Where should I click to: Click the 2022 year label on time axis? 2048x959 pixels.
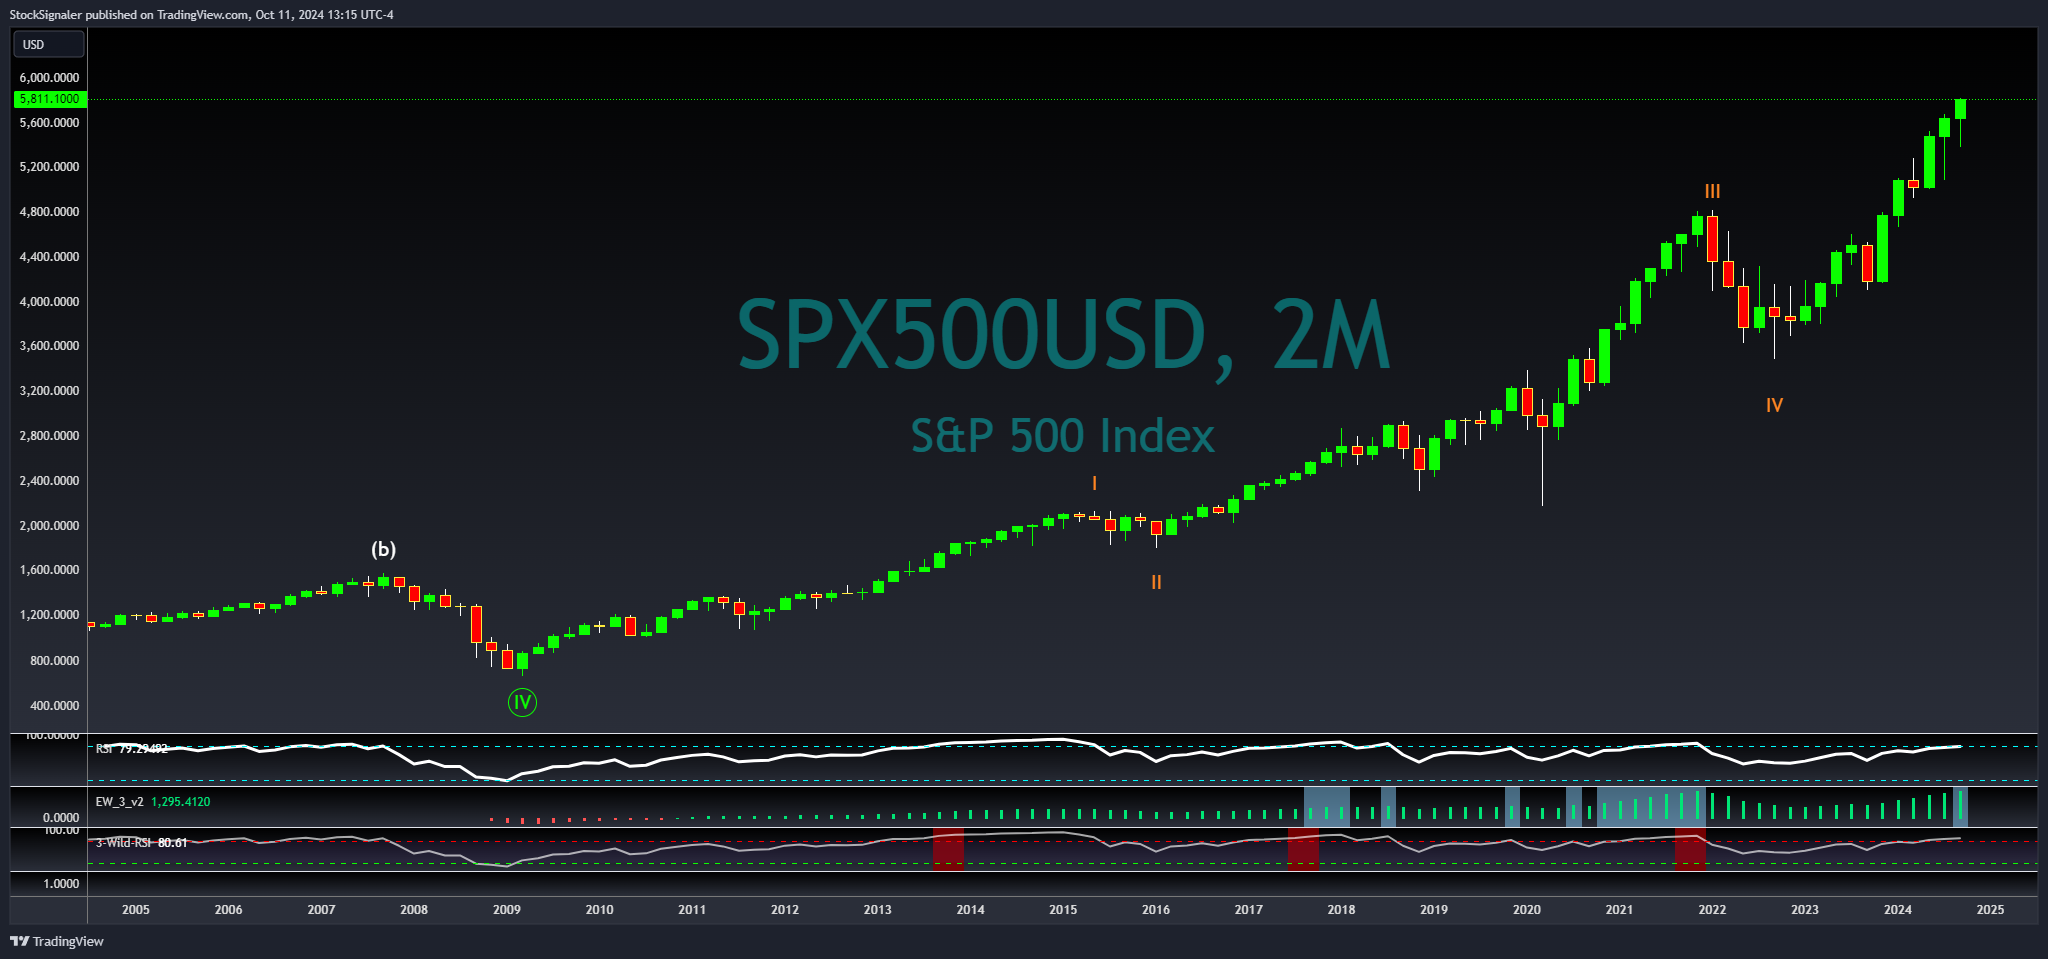[x=1712, y=910]
